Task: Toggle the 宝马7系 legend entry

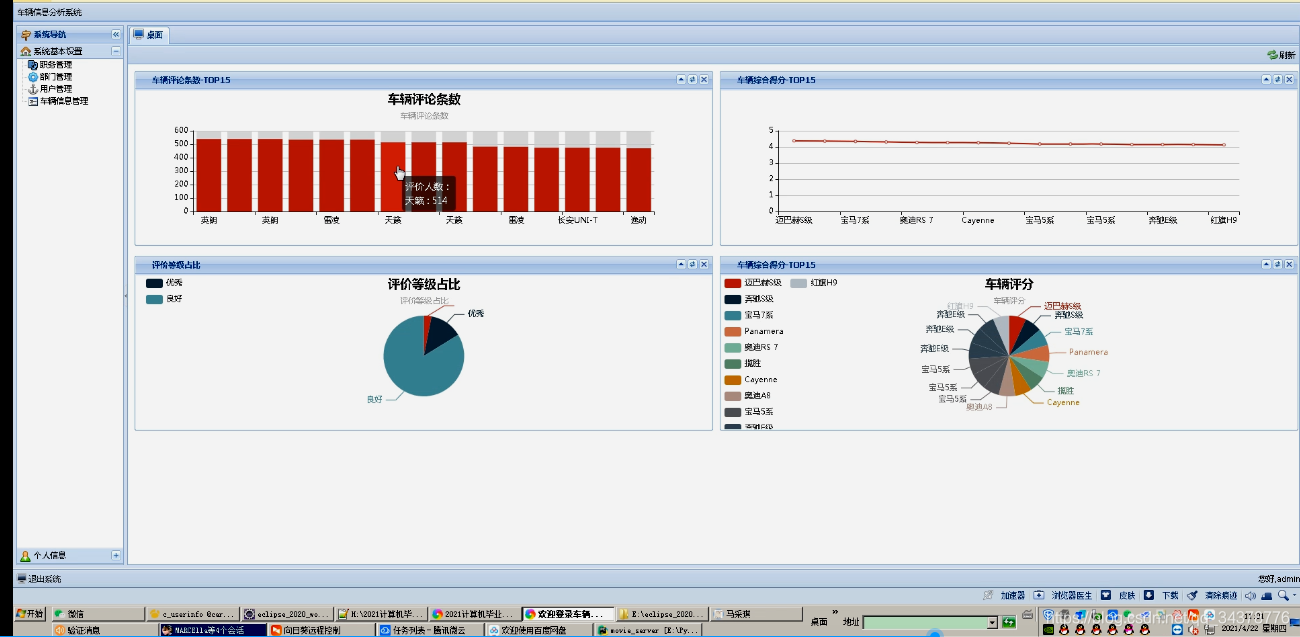Action: [x=749, y=315]
